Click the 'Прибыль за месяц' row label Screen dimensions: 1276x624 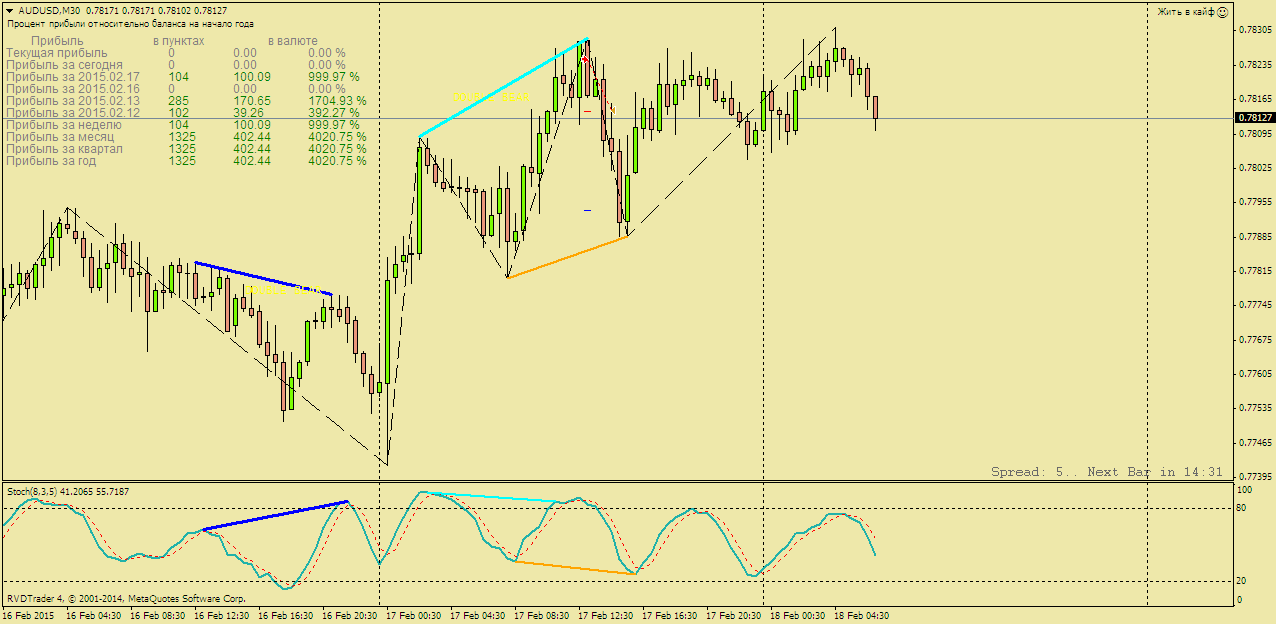pos(60,136)
